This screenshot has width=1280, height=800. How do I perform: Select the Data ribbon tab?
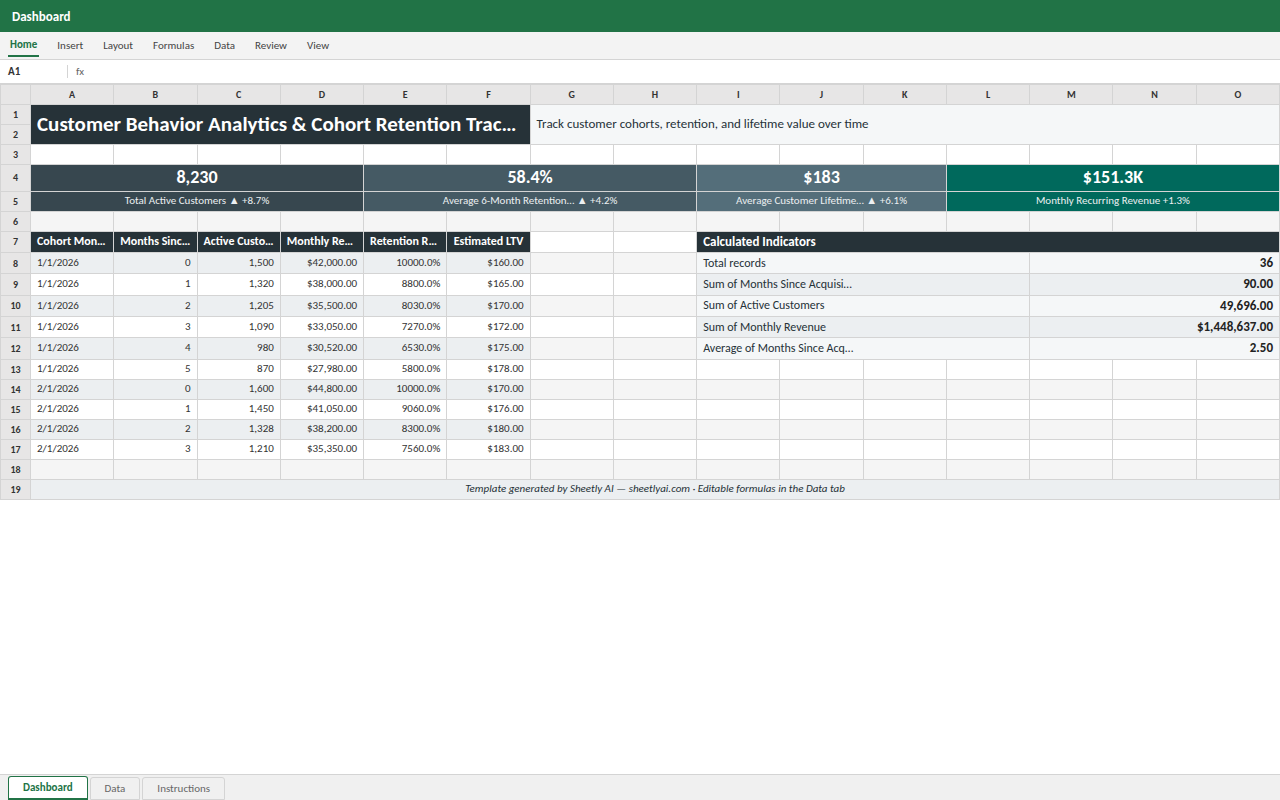click(x=224, y=45)
